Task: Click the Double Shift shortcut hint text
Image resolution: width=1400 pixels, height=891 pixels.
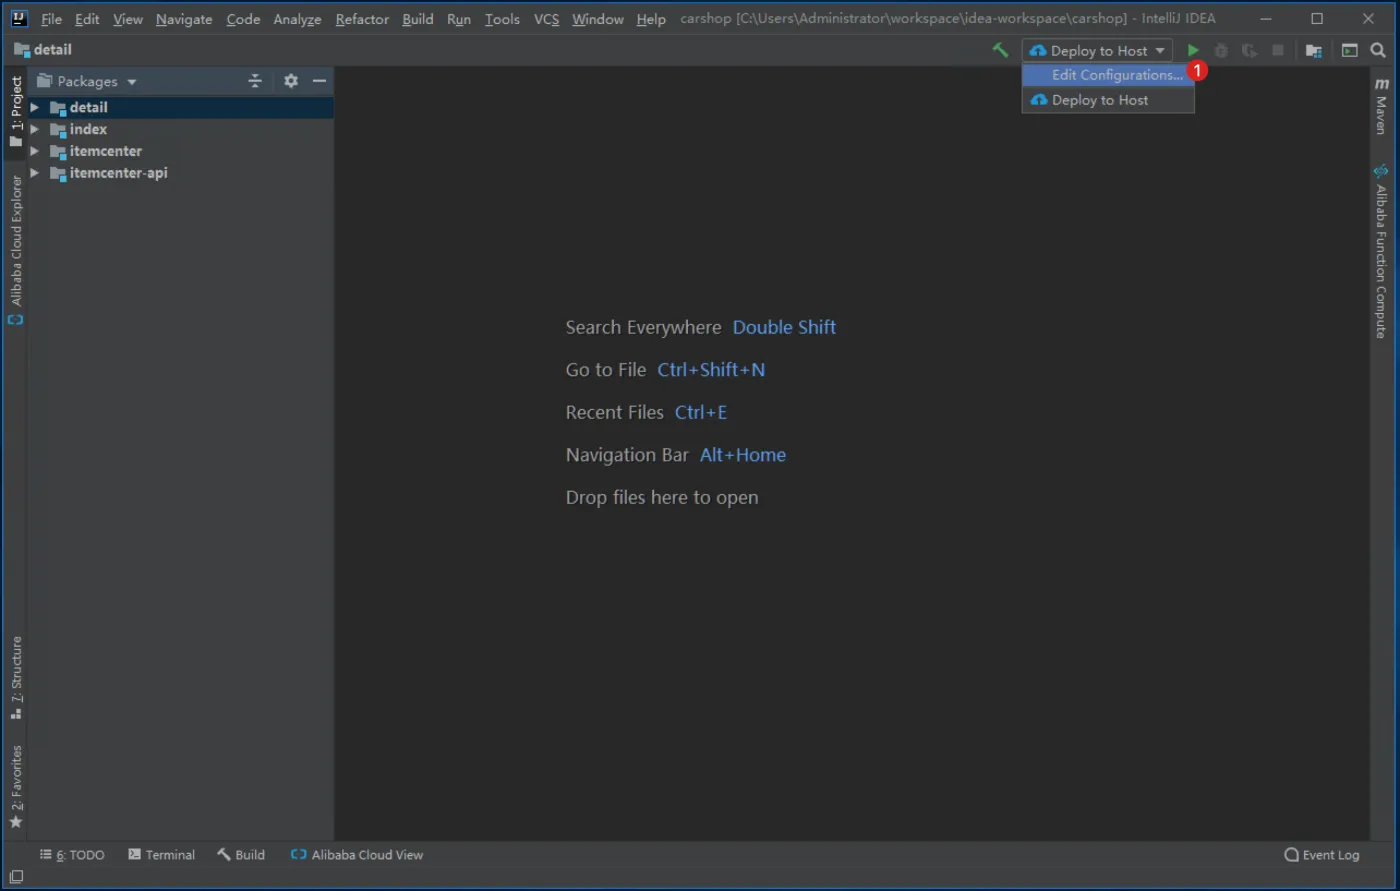Action: 784,327
